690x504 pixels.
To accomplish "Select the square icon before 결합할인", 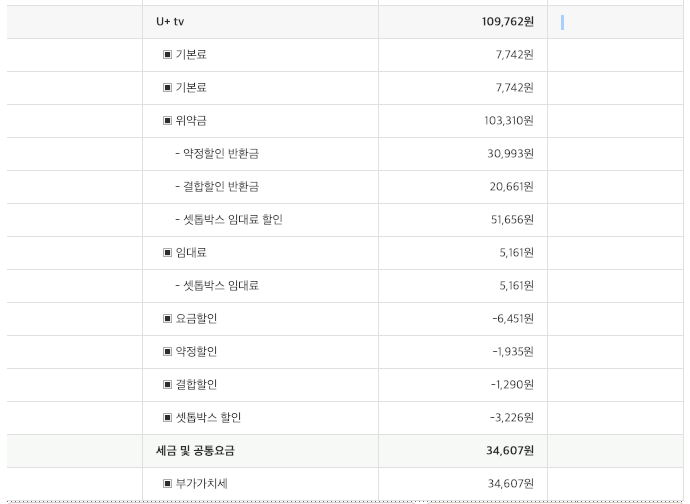I will [167, 385].
